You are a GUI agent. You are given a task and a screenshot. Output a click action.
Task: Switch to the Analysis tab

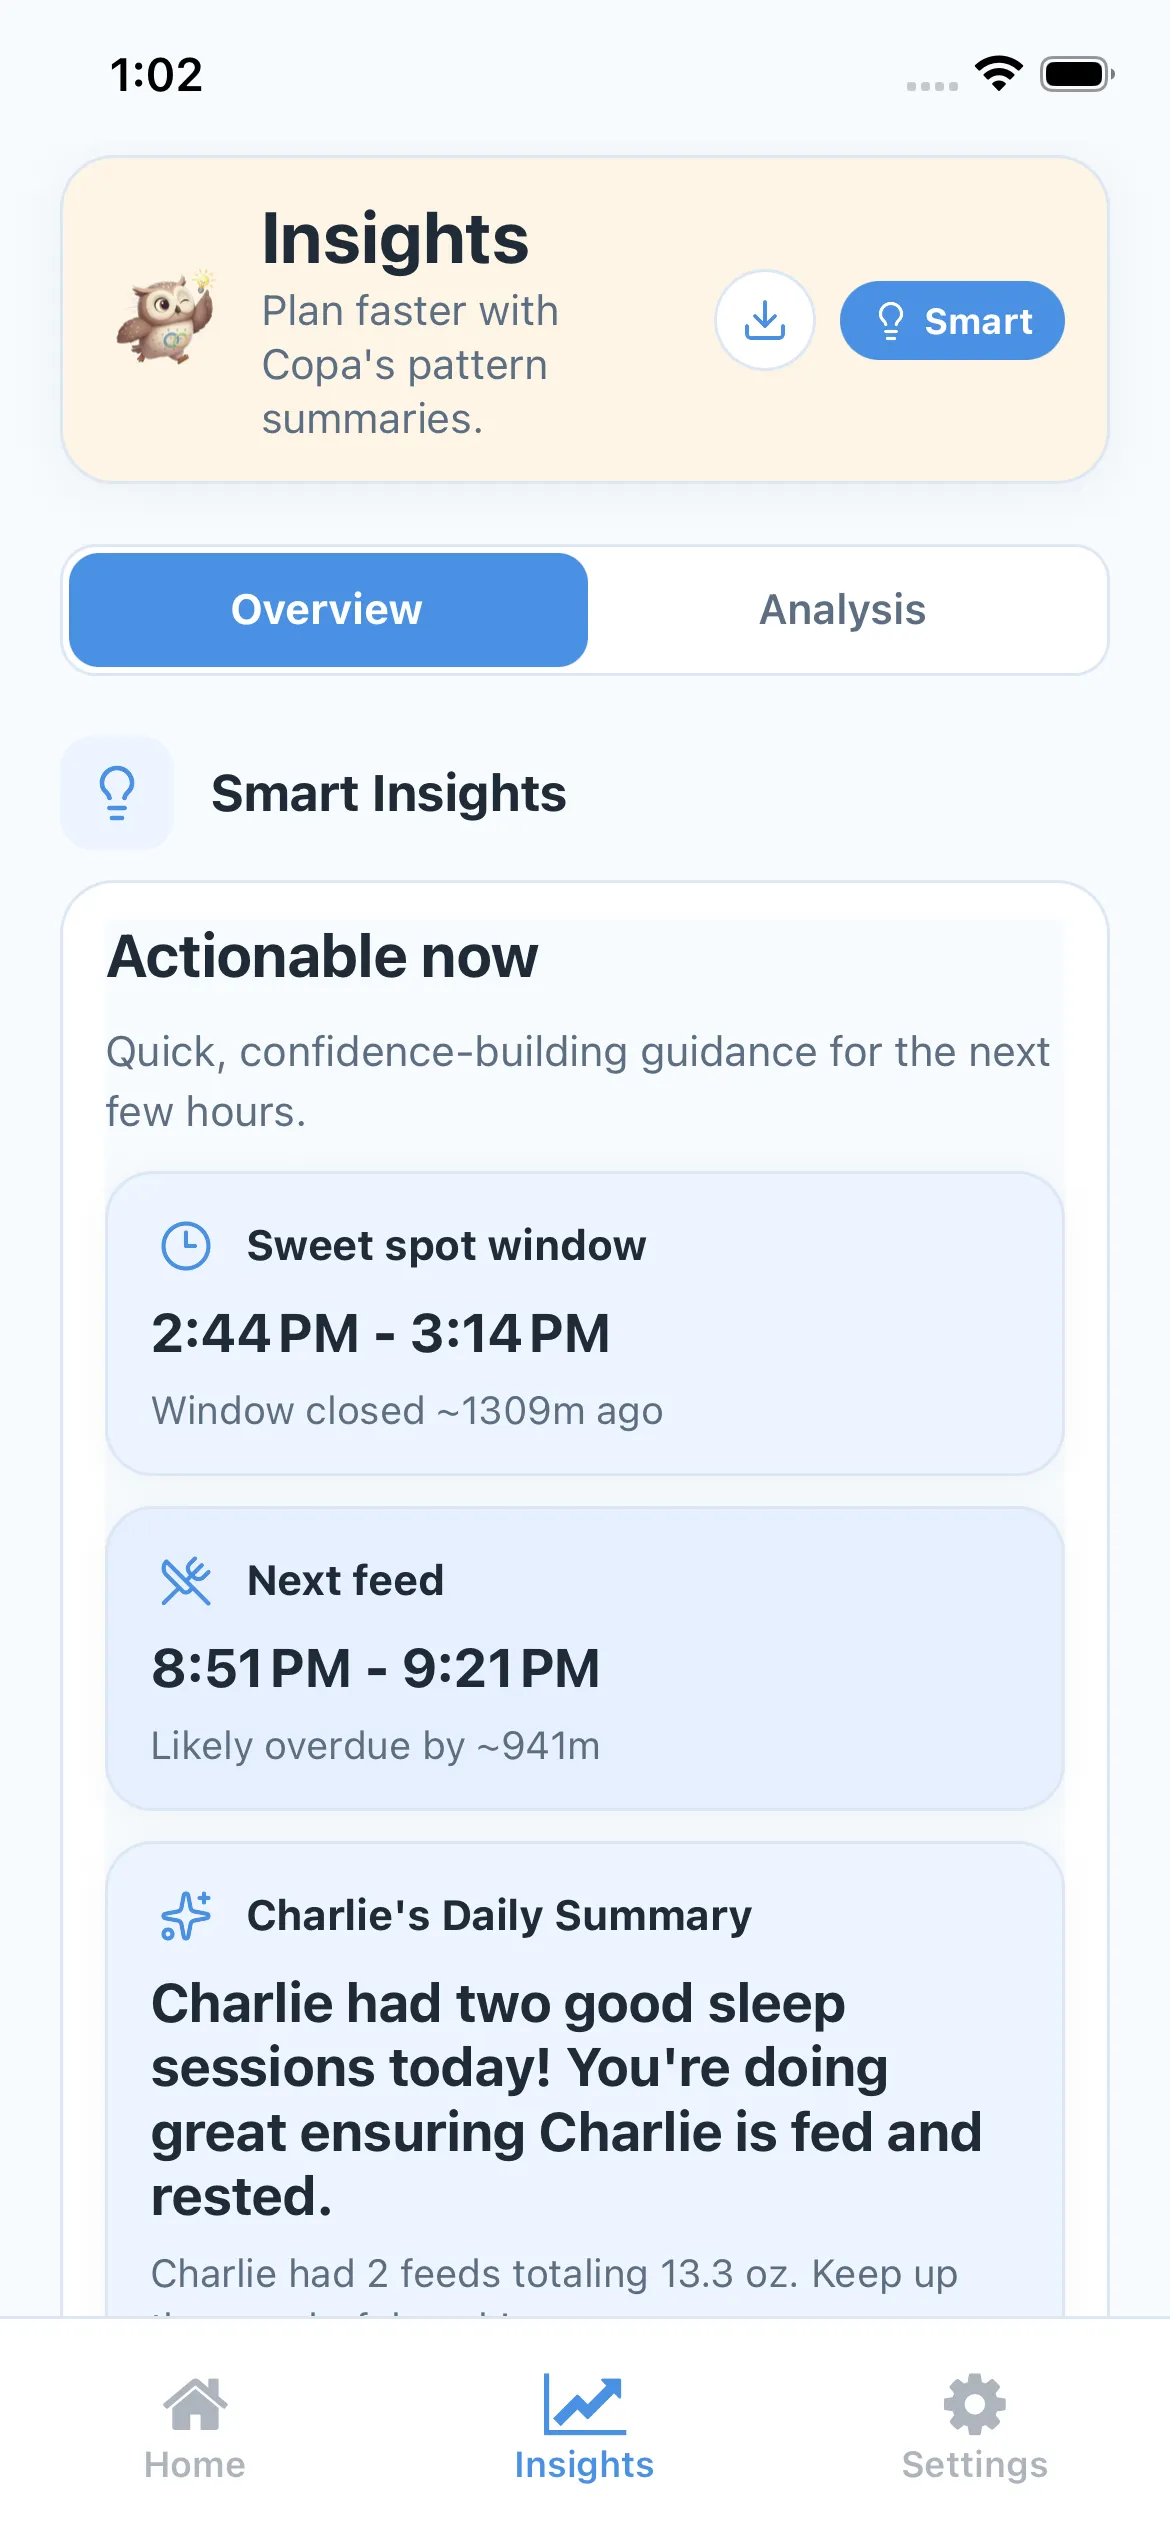tap(843, 609)
